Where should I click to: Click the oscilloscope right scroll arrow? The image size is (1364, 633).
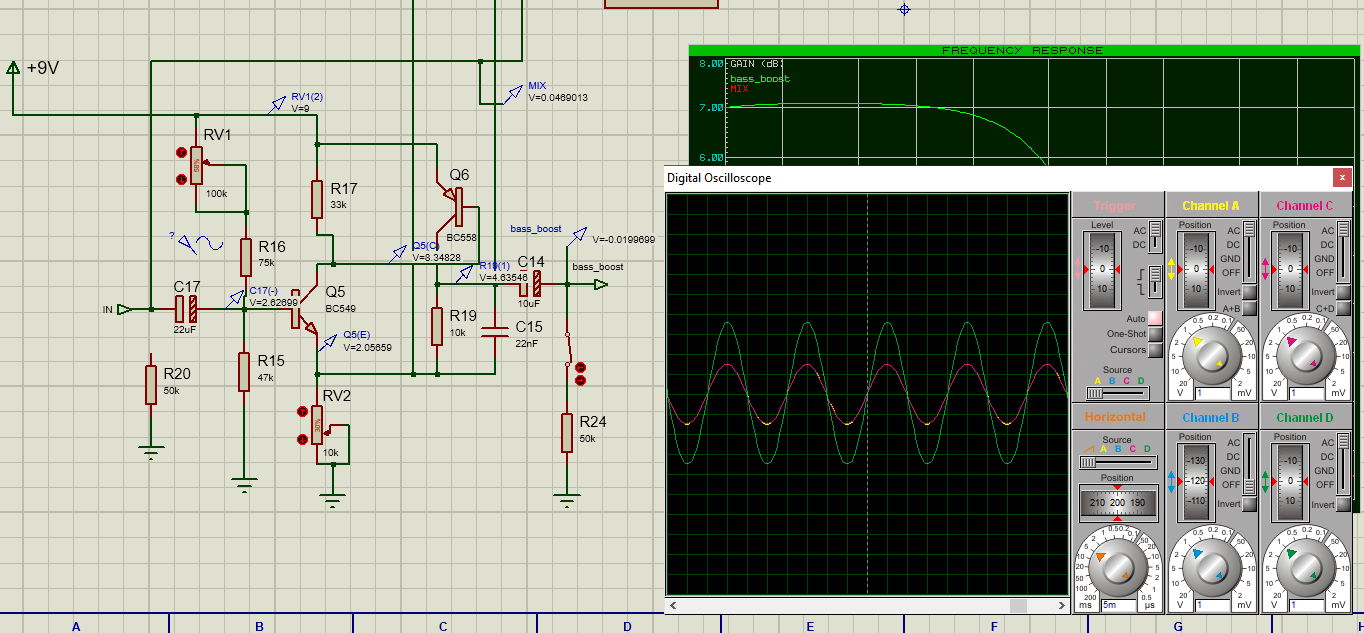(x=1063, y=606)
